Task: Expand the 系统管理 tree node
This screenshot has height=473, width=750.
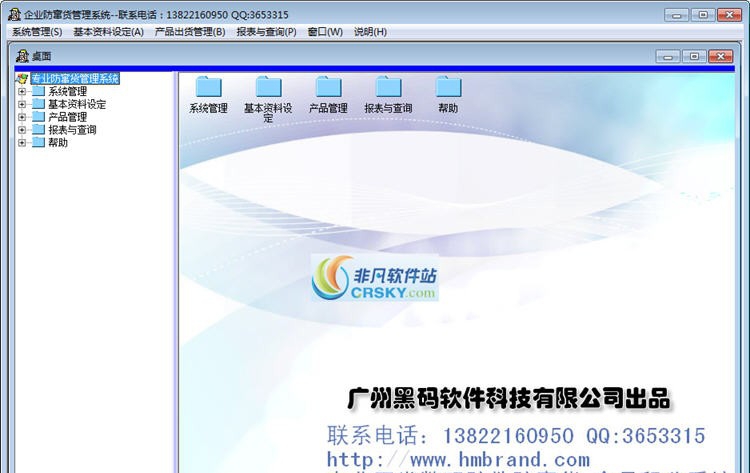Action: pos(22,91)
